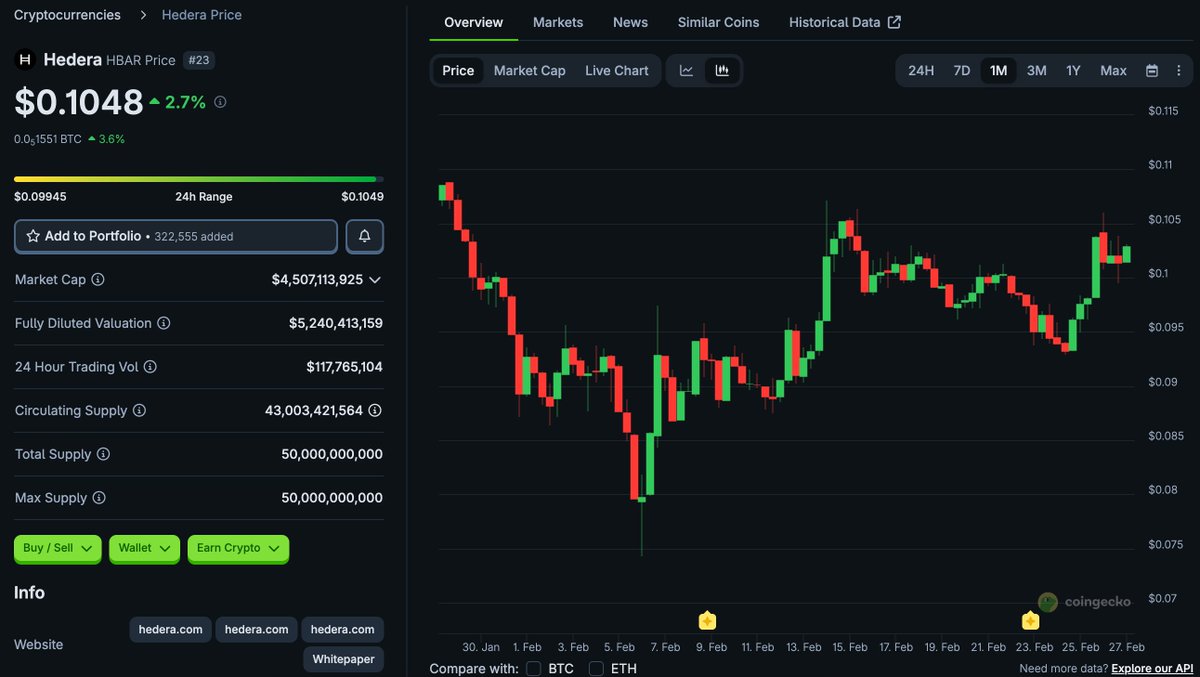This screenshot has width=1200, height=677.
Task: Select the Live Chart toggle
Action: click(617, 70)
